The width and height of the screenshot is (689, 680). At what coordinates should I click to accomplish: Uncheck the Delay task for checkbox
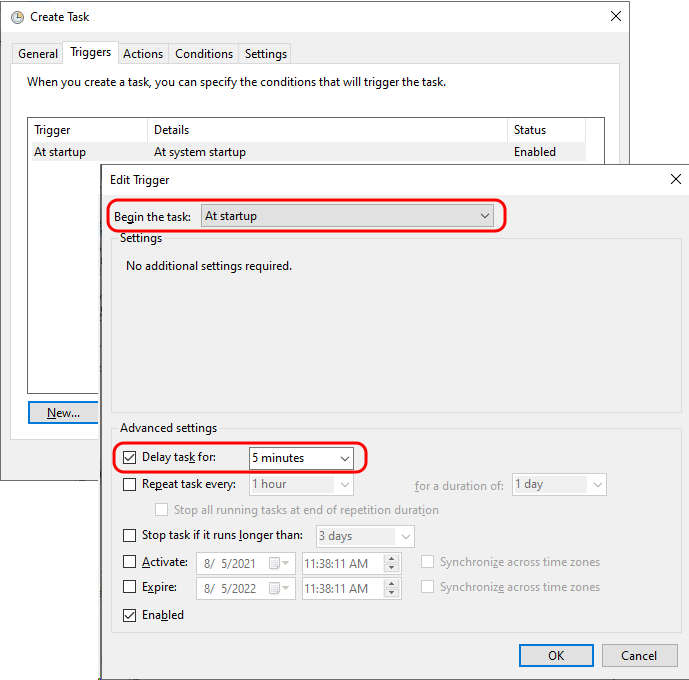pos(129,458)
